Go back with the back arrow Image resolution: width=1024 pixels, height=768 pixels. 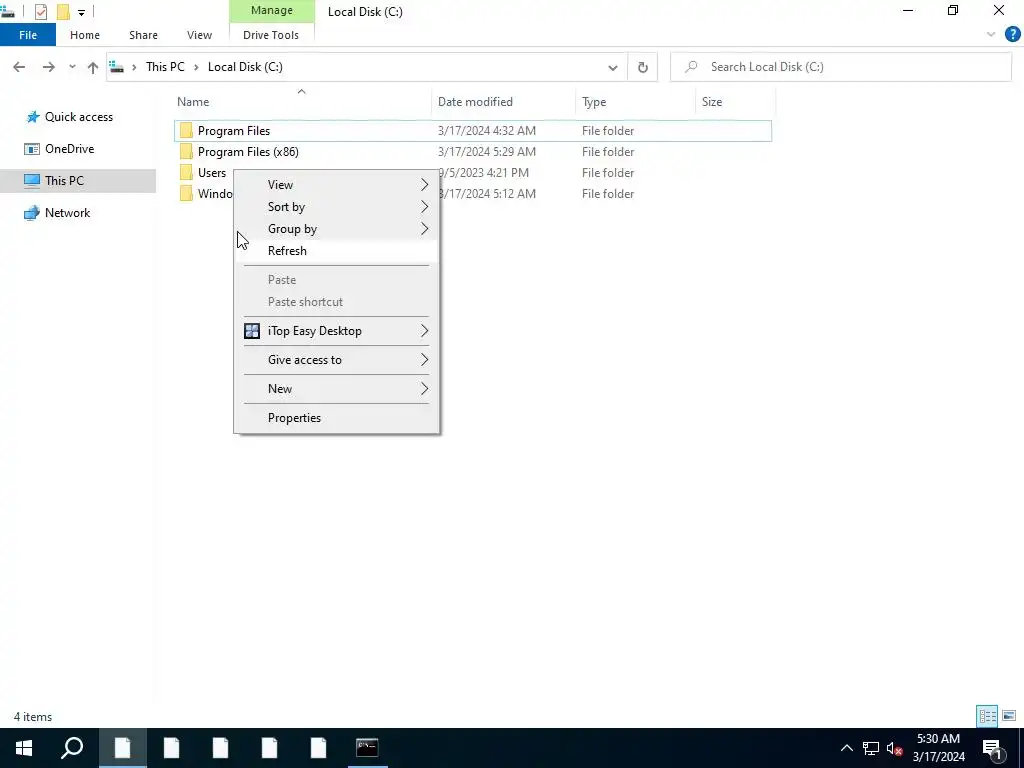click(19, 67)
